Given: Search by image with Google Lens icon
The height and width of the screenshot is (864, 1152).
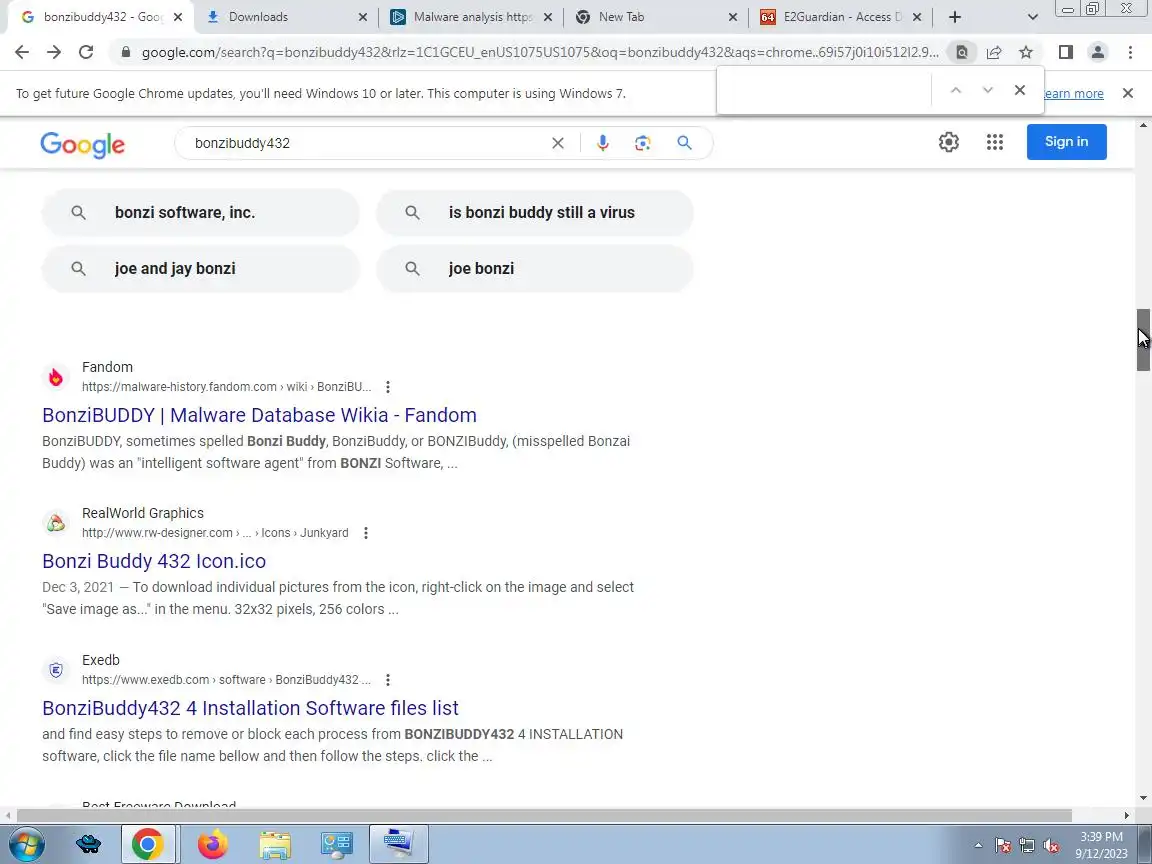Looking at the screenshot, I should point(643,143).
